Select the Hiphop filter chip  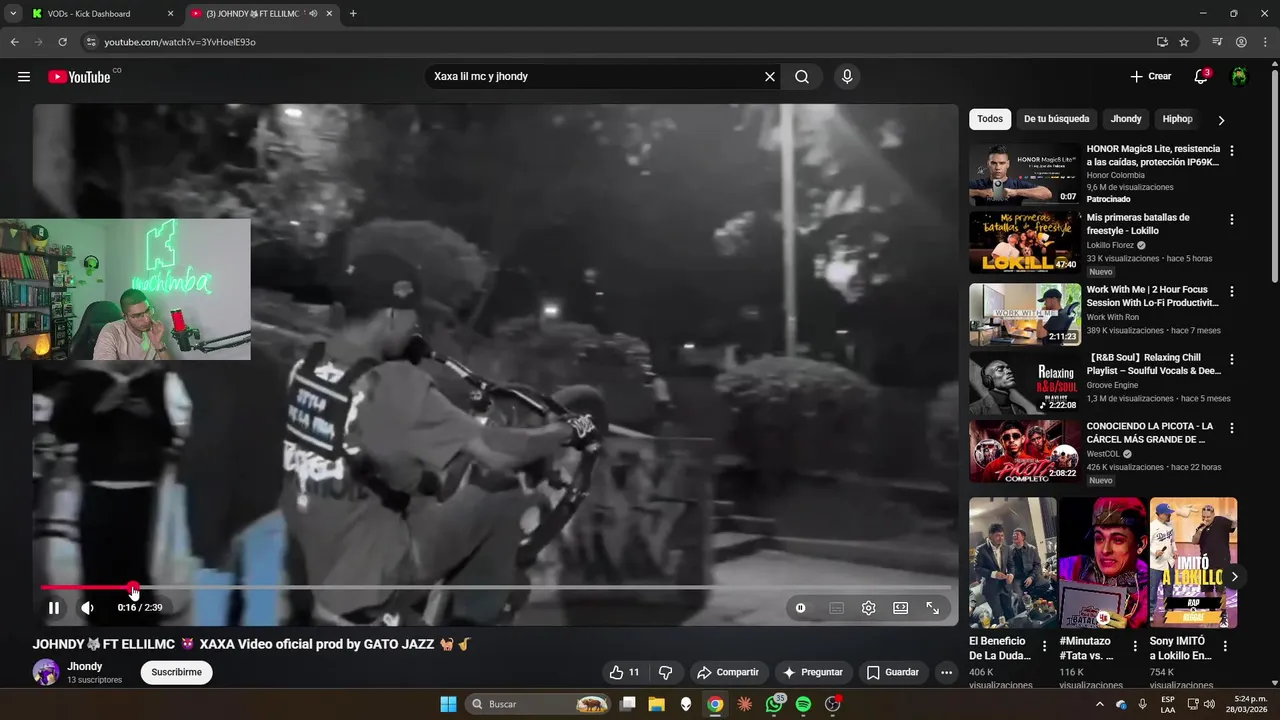[1177, 119]
